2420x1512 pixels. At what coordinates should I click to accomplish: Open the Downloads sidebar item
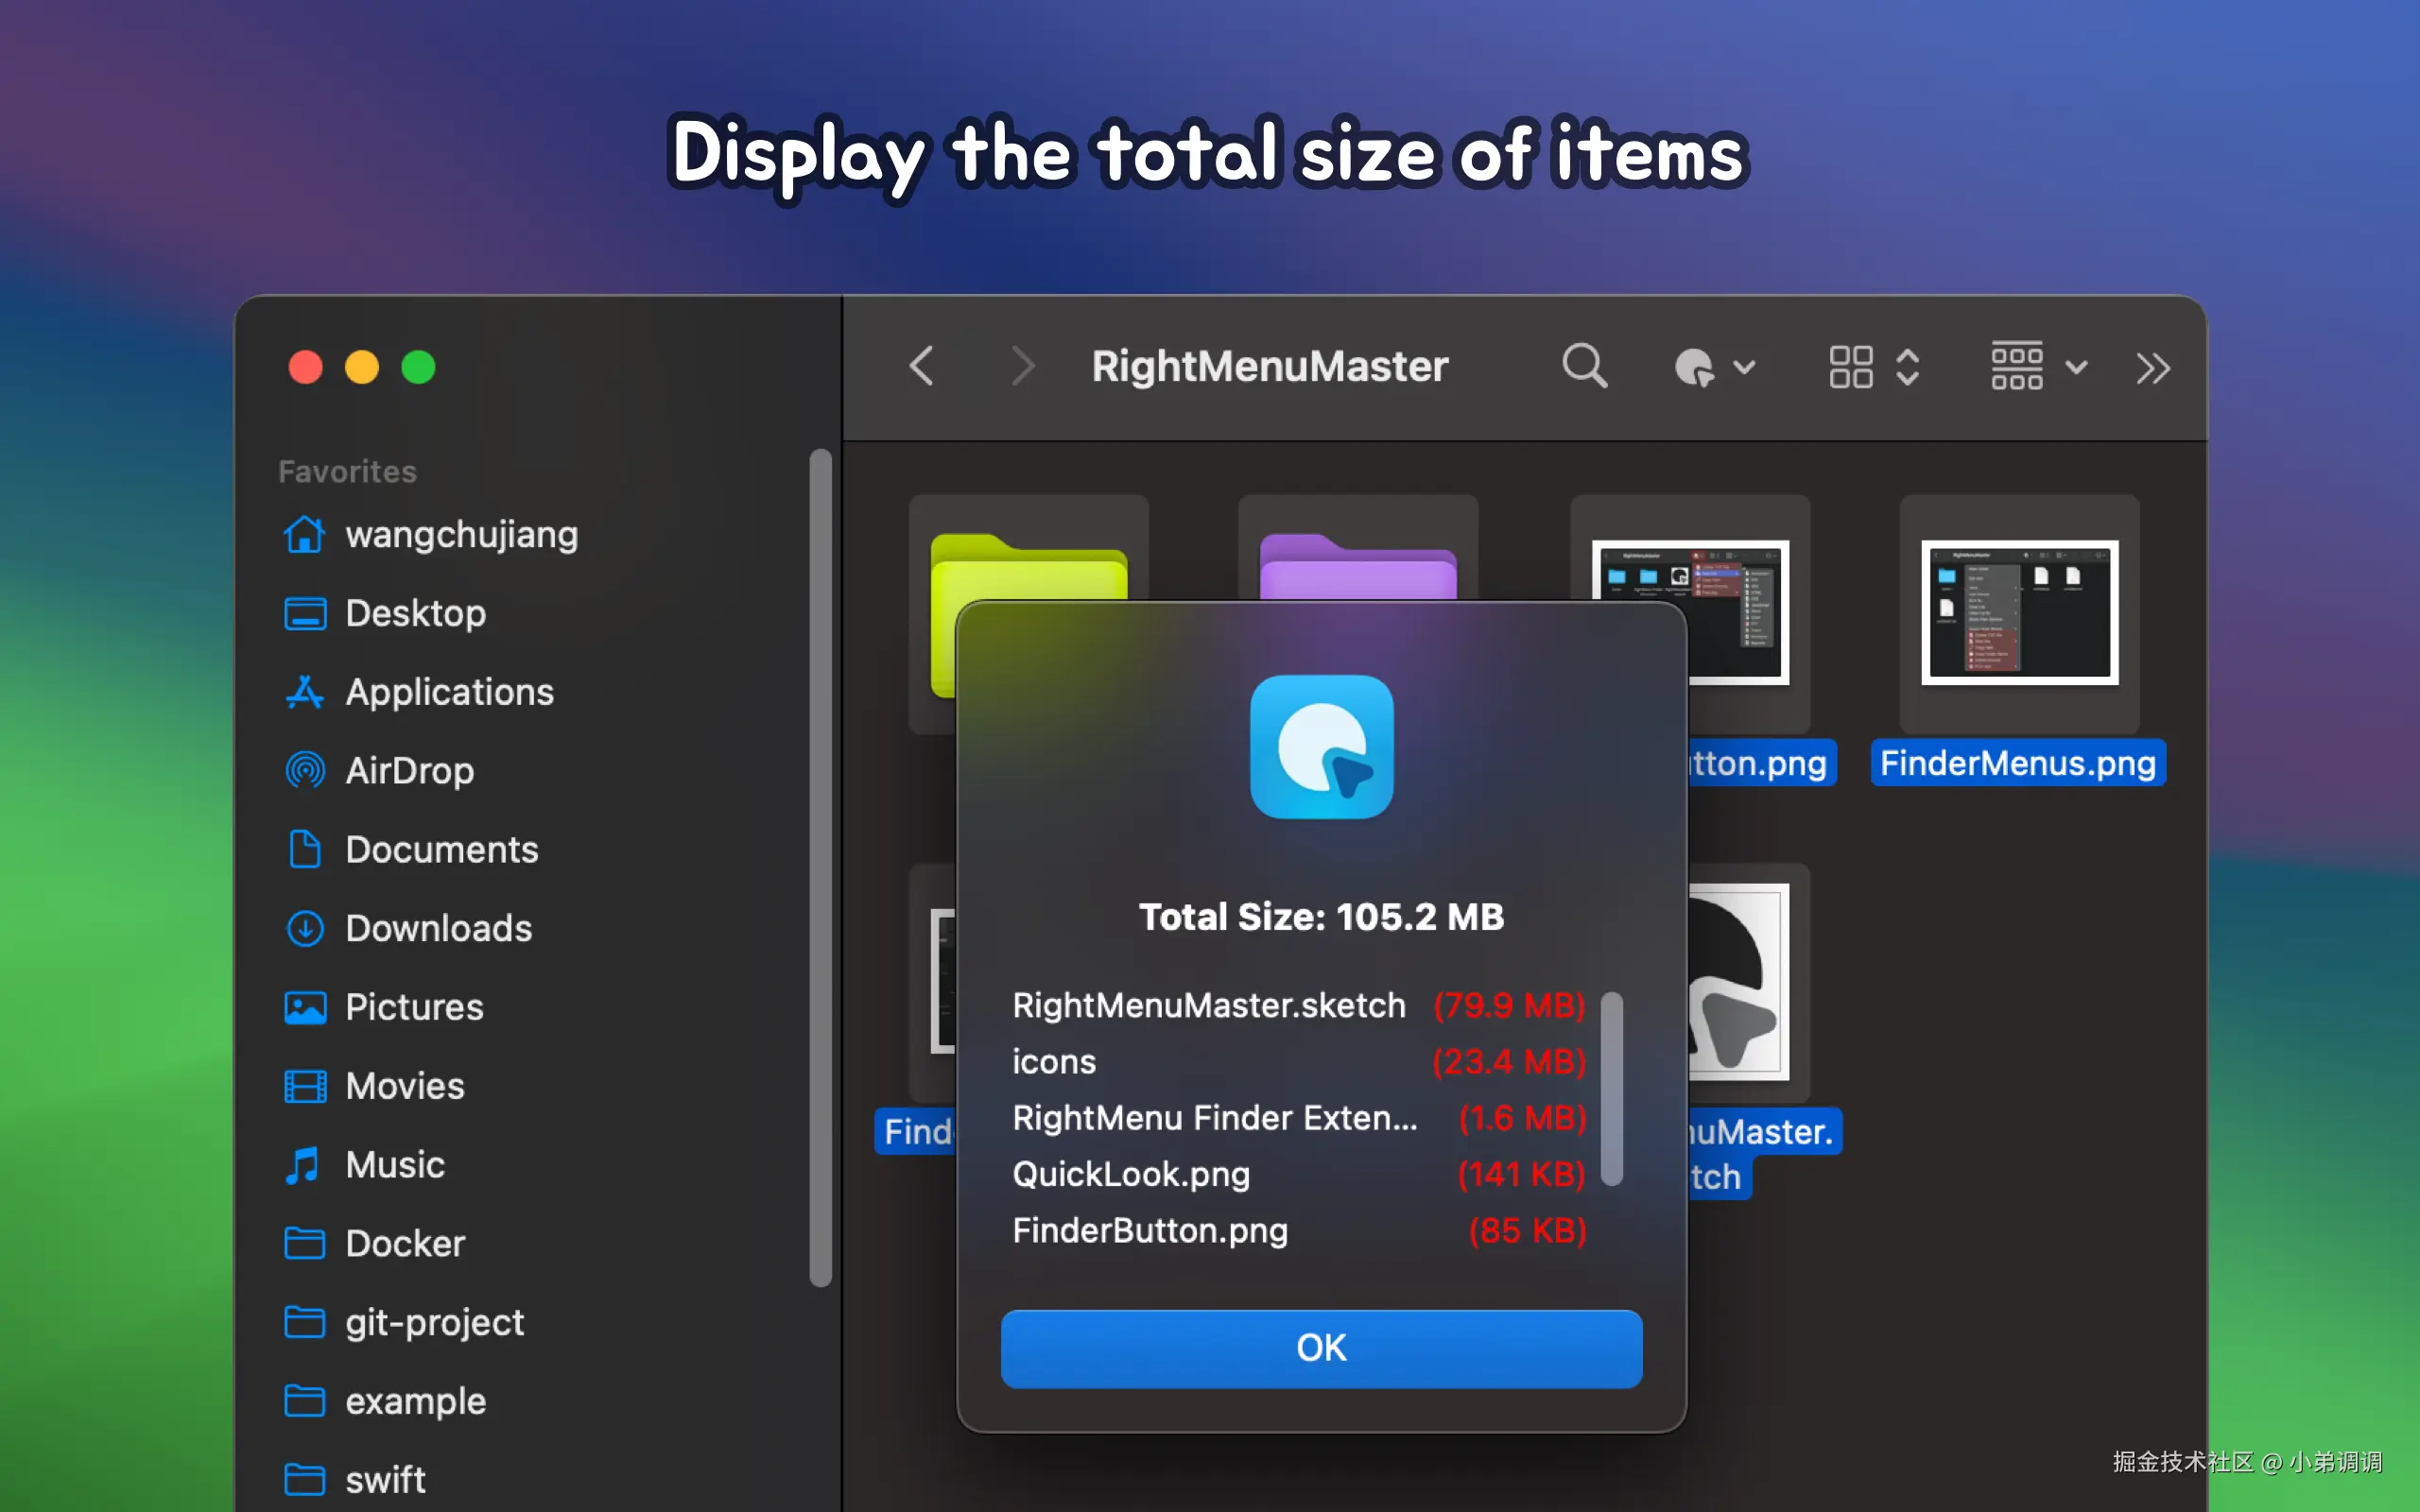tap(438, 928)
